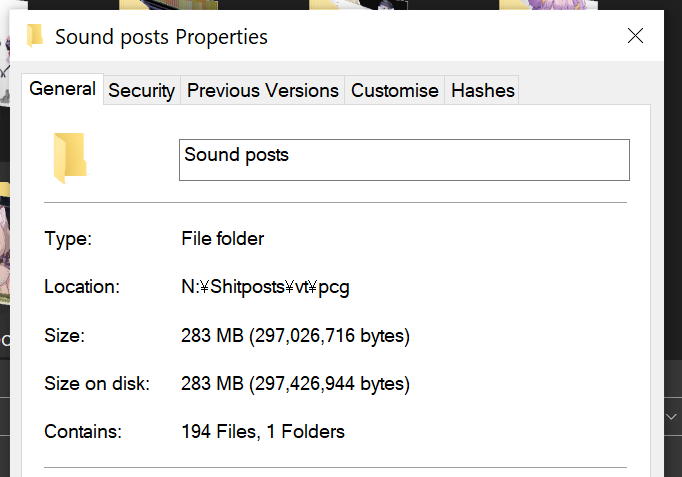Click the Sound posts folder name field
This screenshot has height=477, width=682.
click(x=404, y=160)
